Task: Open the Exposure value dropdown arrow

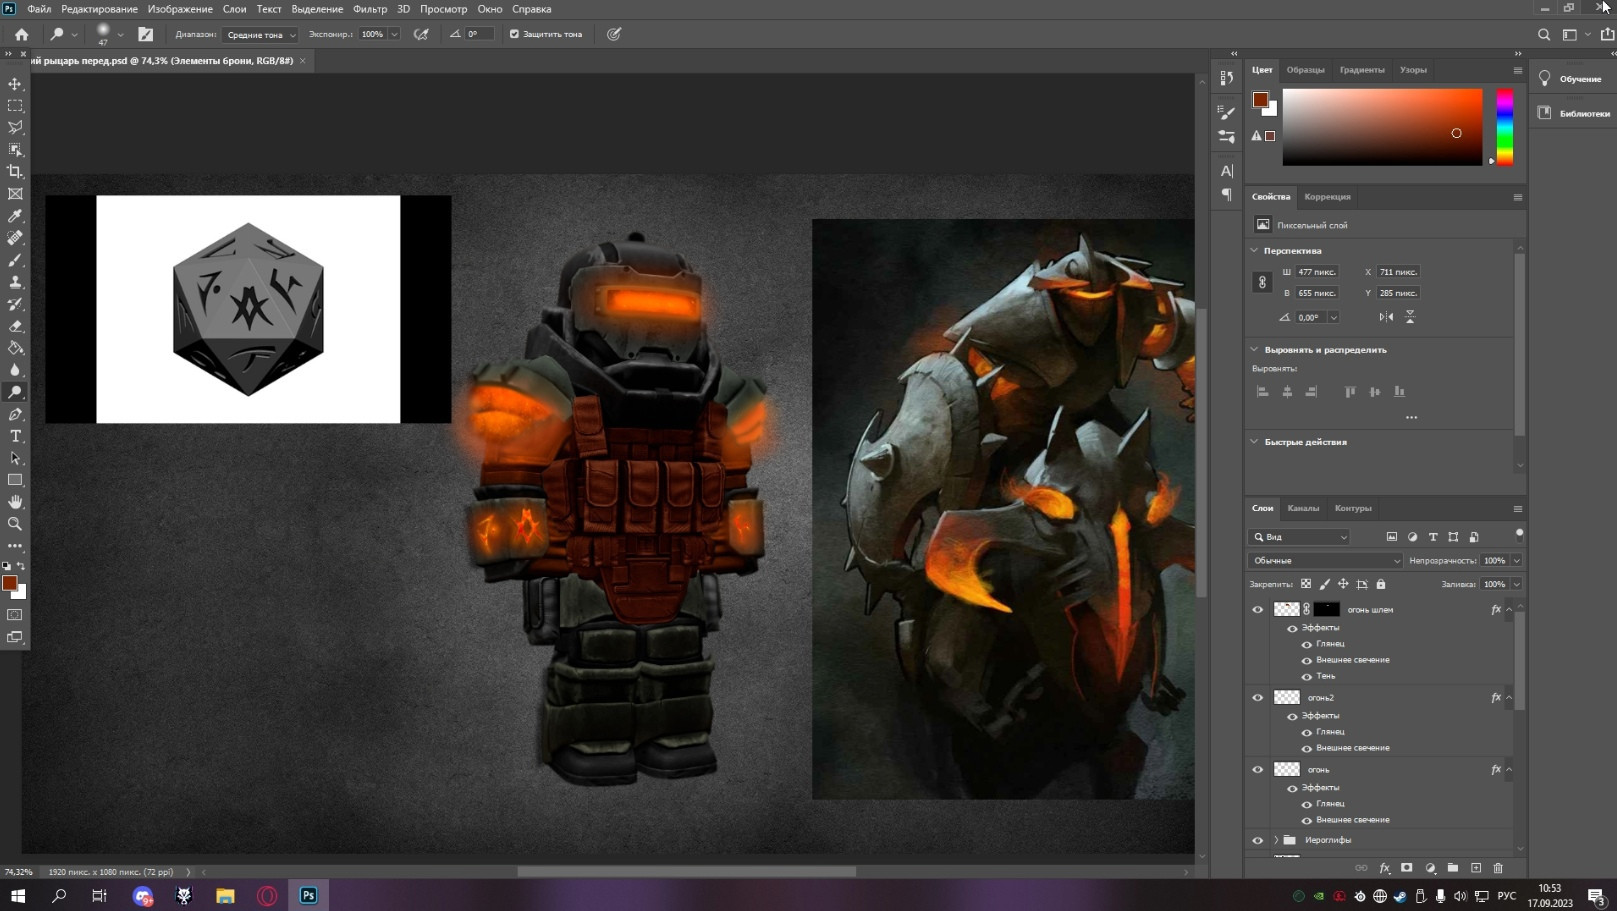Action: 394,34
